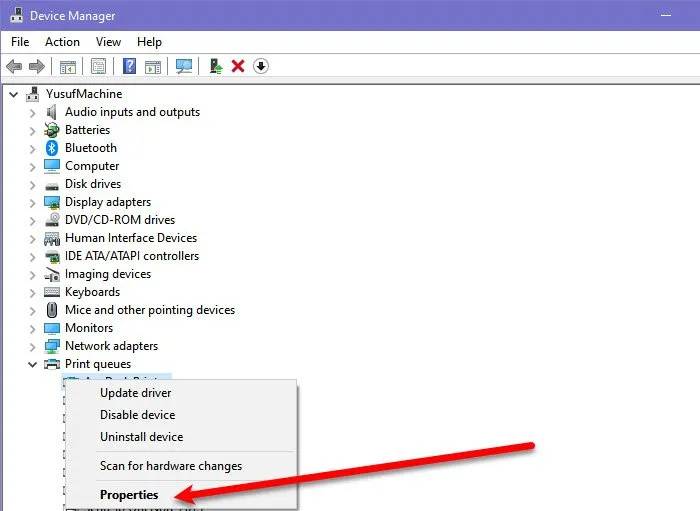
Task: Click Scan for hardware changes monitor icon
Action: tap(184, 66)
